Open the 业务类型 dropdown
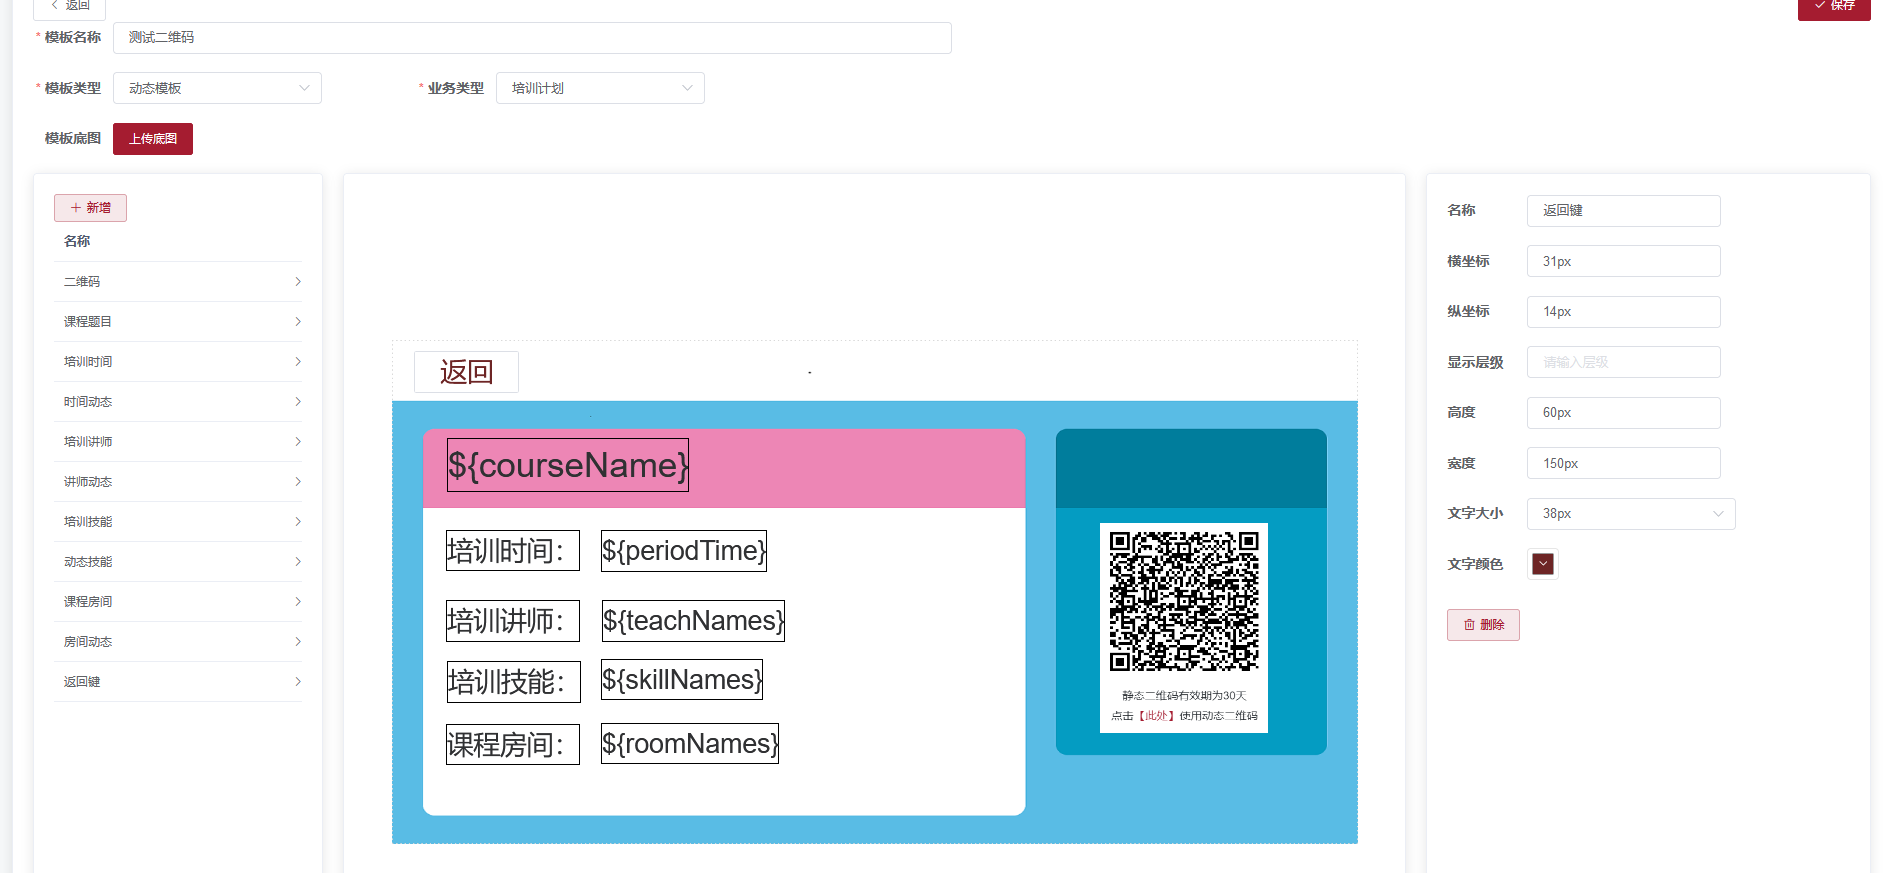The width and height of the screenshot is (1889, 873). [600, 88]
